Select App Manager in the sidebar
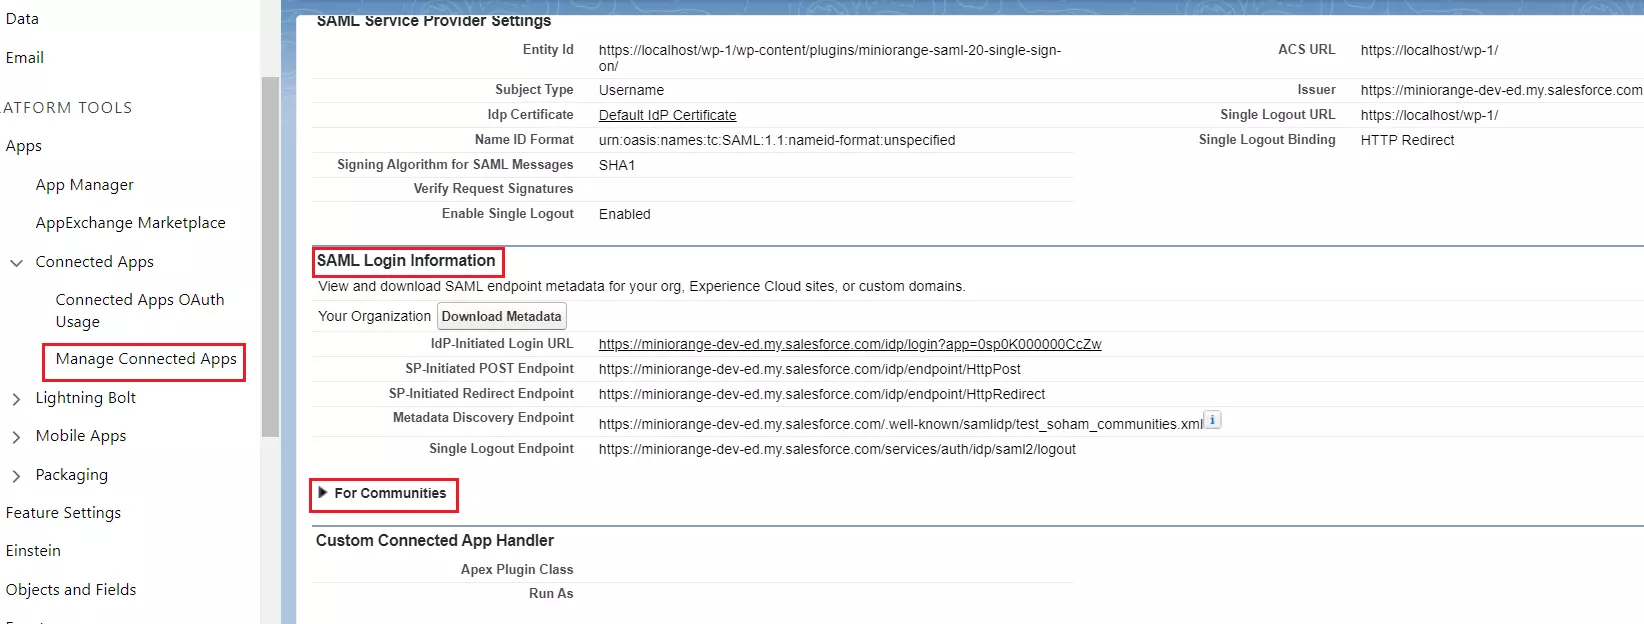The width and height of the screenshot is (1644, 624). click(x=84, y=185)
